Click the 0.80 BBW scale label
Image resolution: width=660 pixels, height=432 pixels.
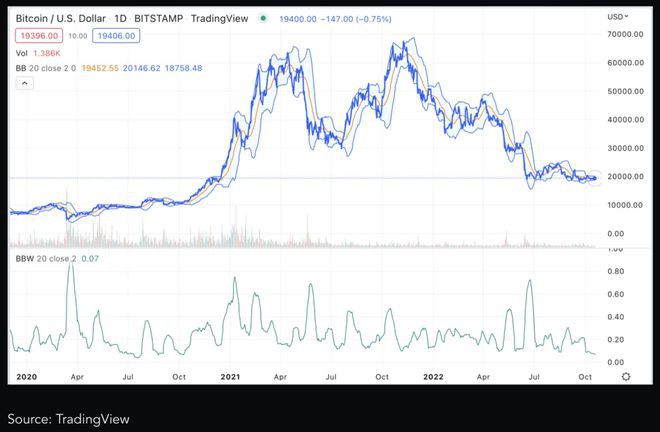616,271
